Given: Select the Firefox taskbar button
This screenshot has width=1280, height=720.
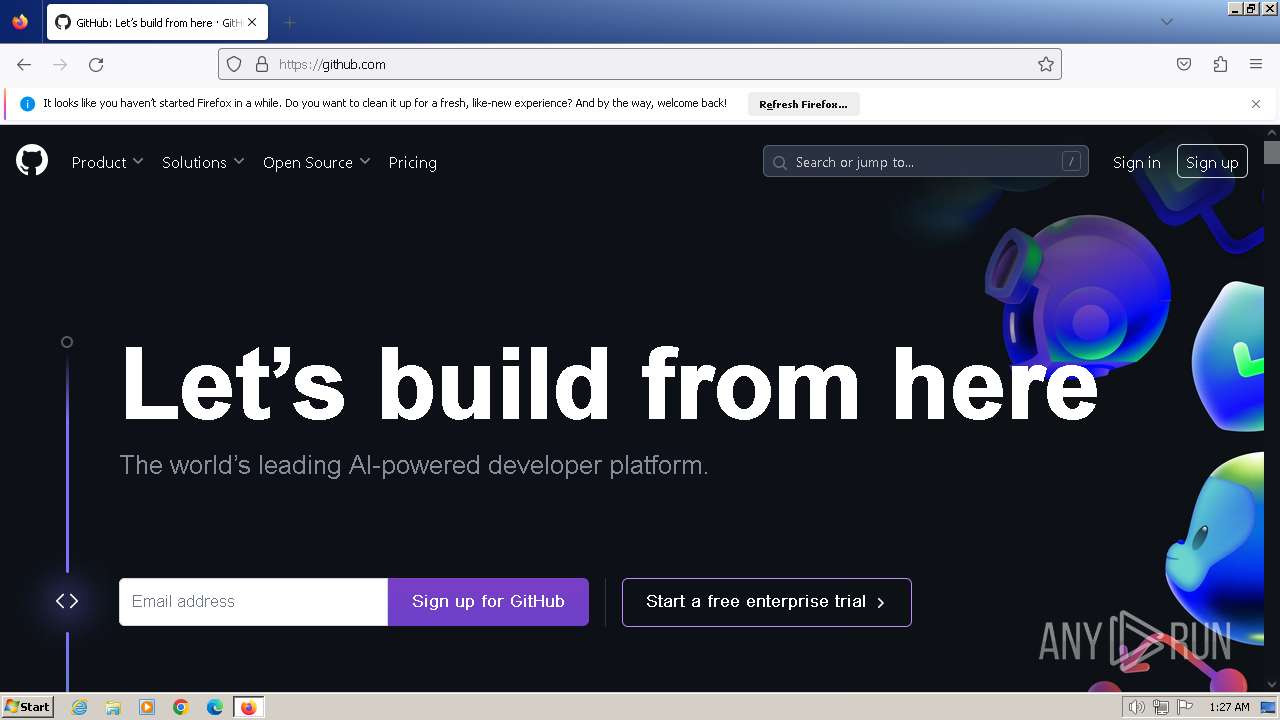Looking at the screenshot, I should click(248, 707).
